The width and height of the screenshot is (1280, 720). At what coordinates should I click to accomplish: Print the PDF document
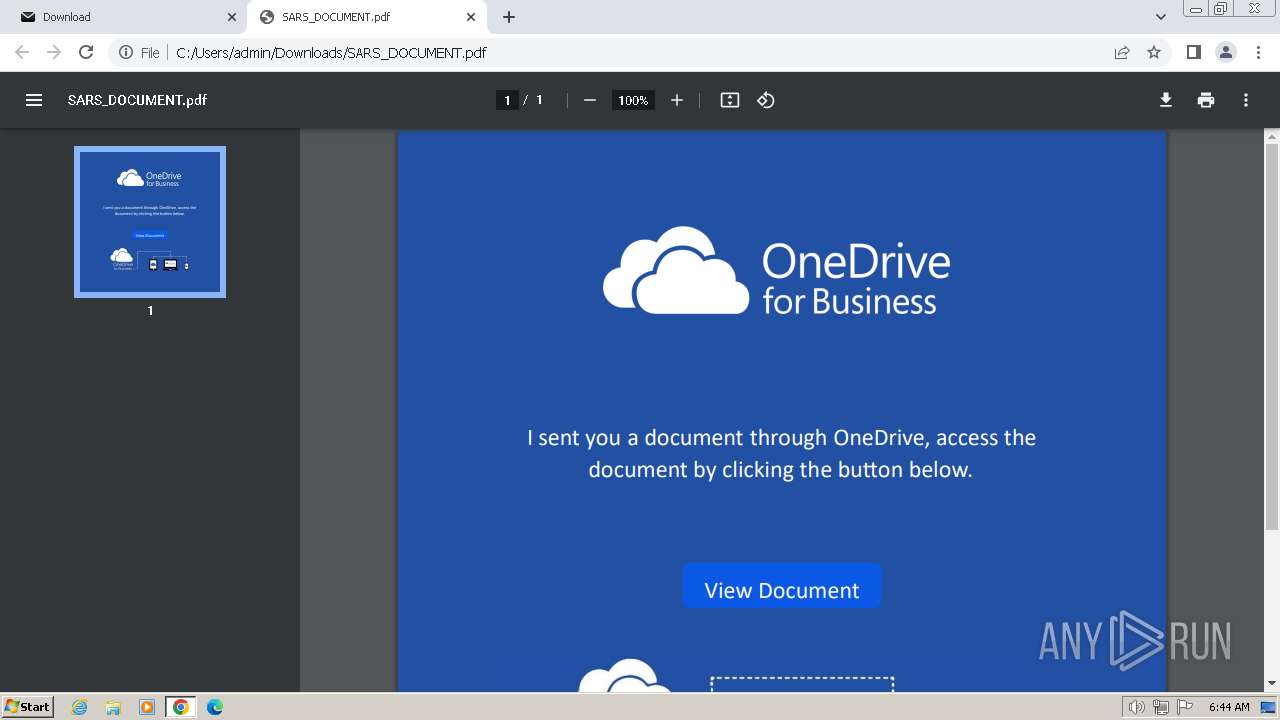(x=1206, y=100)
